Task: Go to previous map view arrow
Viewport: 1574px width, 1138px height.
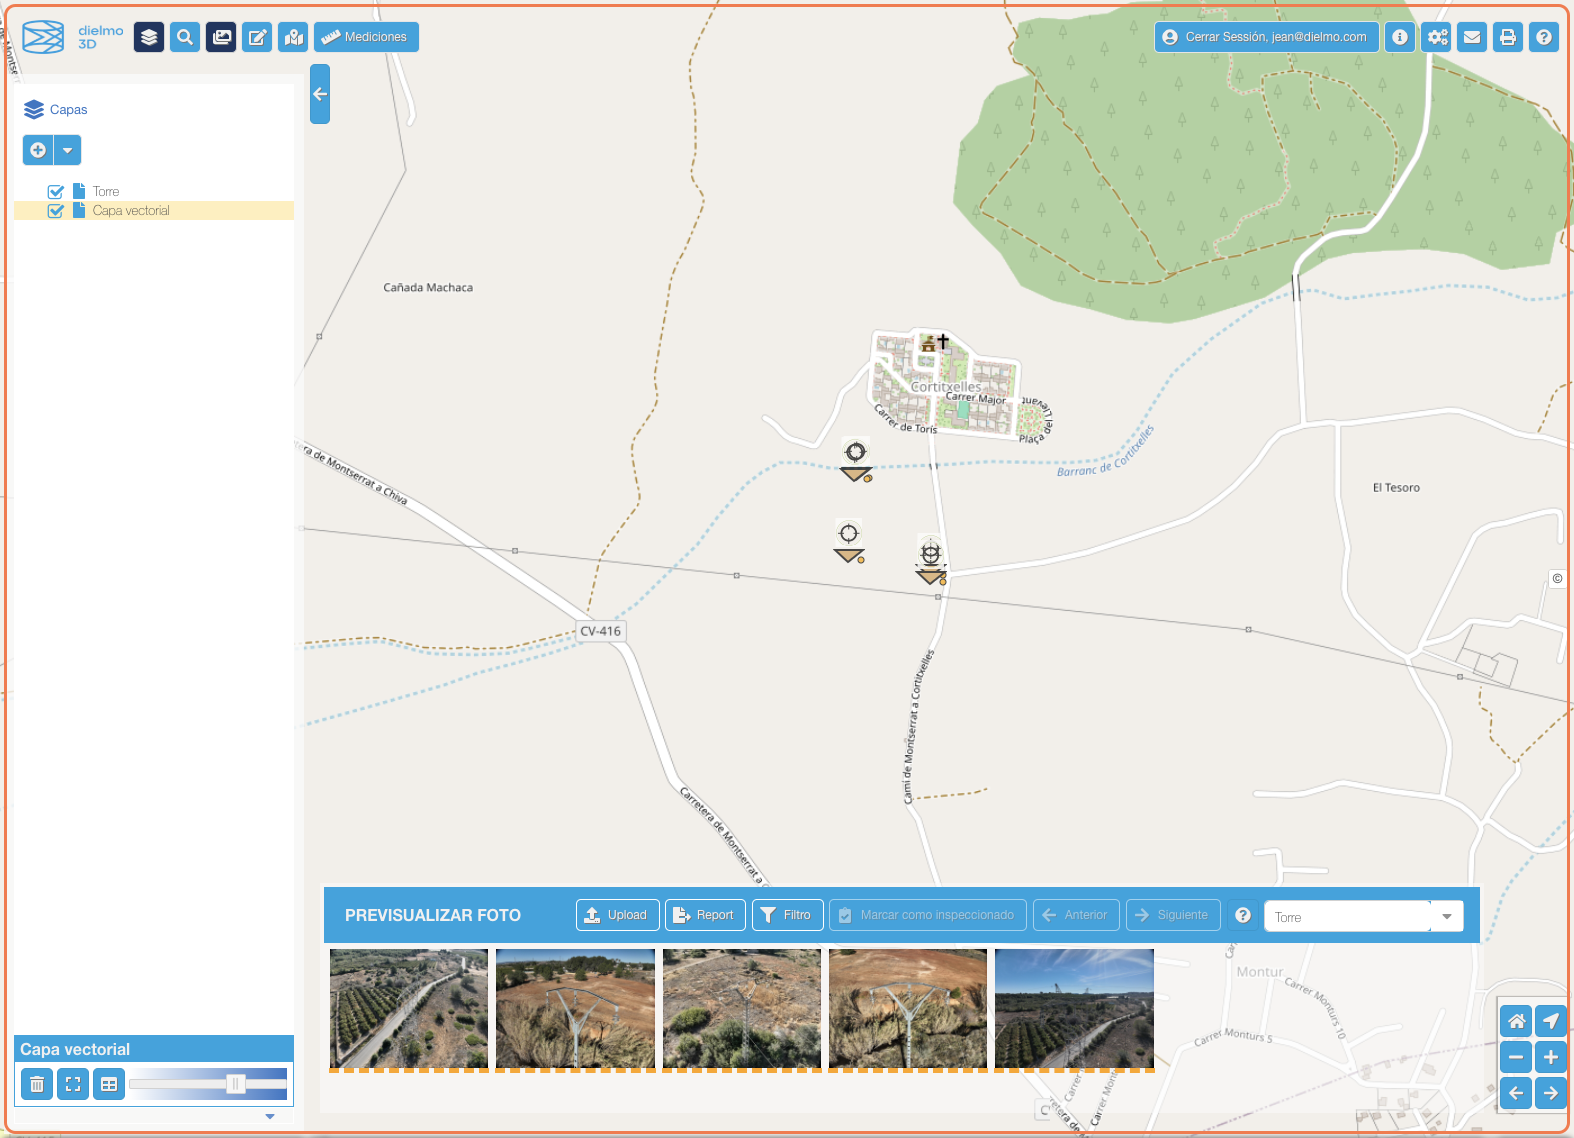Action: (1516, 1093)
